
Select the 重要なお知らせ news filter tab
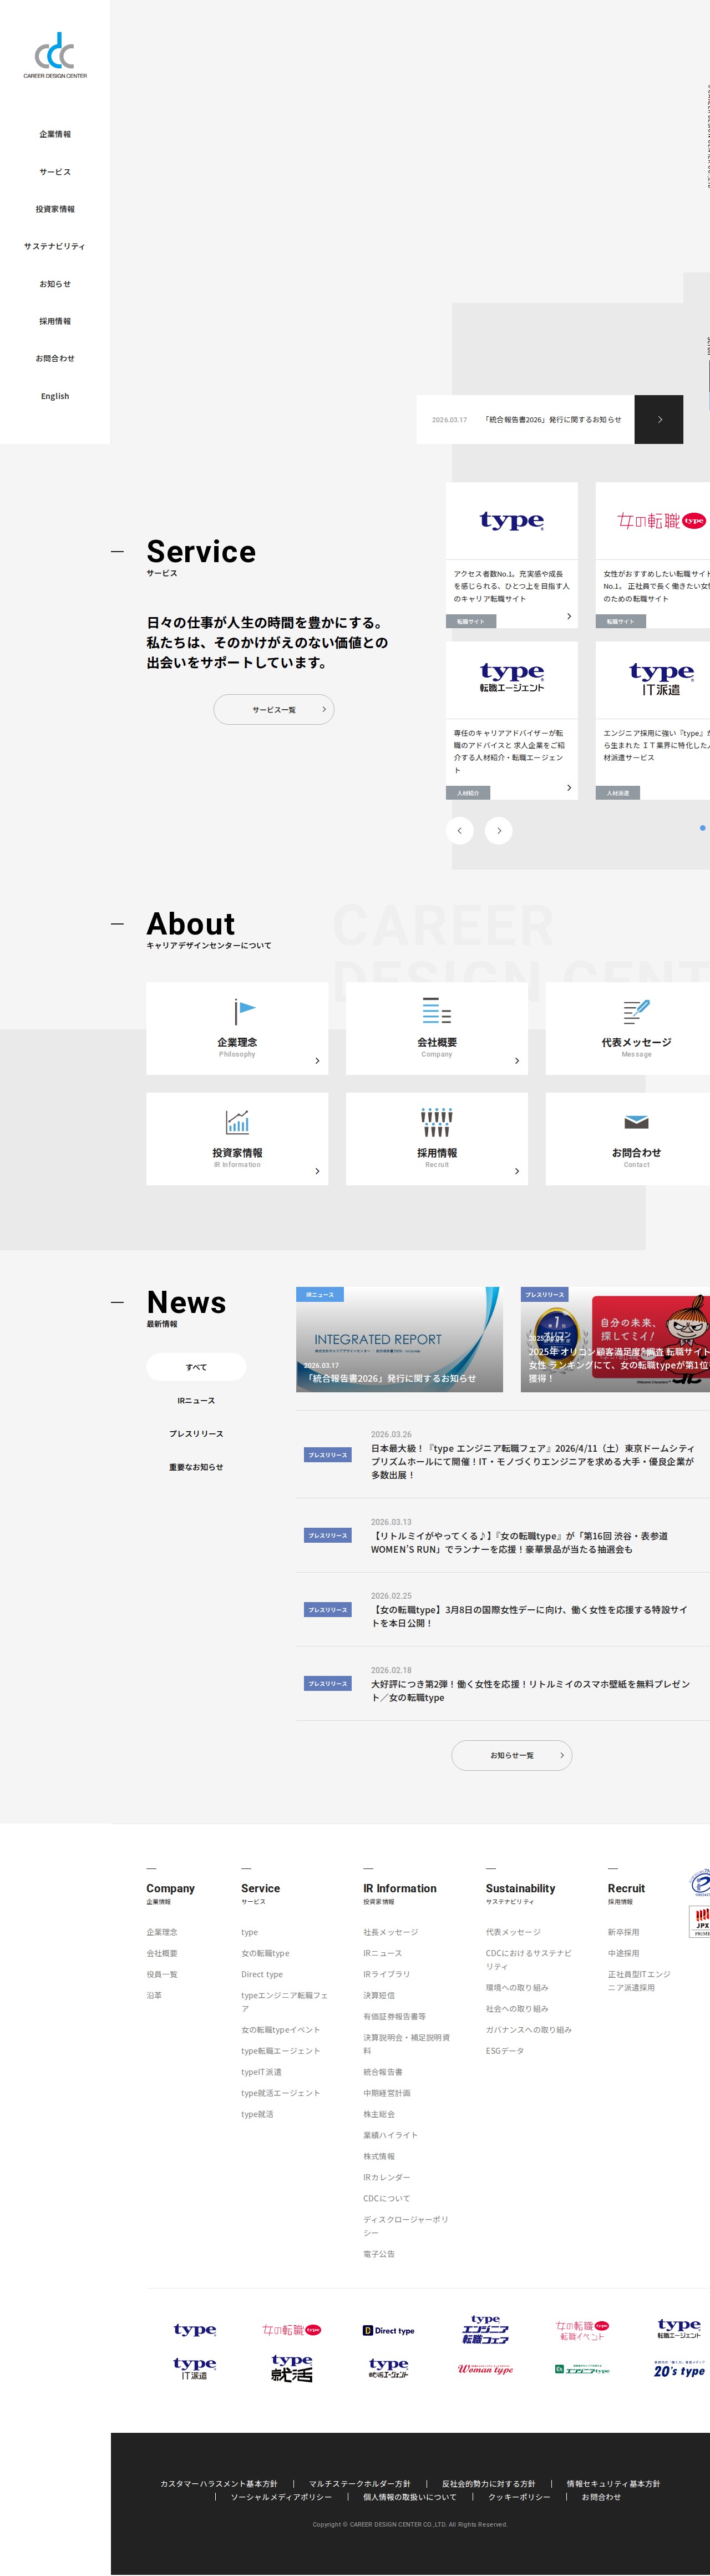pos(196,1467)
